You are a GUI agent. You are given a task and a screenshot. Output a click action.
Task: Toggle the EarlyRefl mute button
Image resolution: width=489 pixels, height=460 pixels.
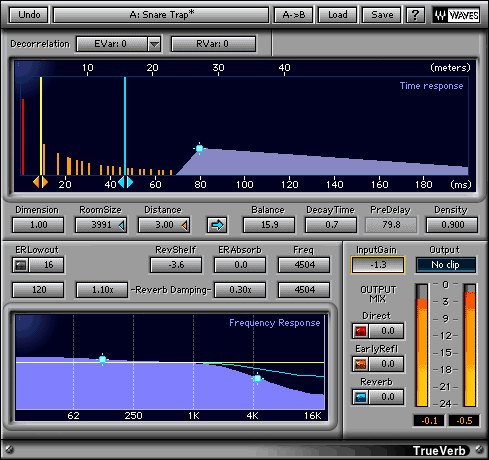[x=360, y=364]
